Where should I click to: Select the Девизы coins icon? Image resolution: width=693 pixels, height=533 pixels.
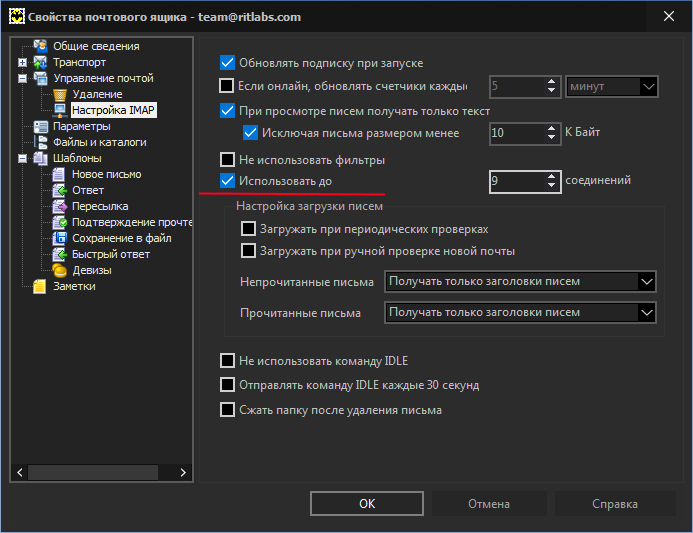click(60, 270)
